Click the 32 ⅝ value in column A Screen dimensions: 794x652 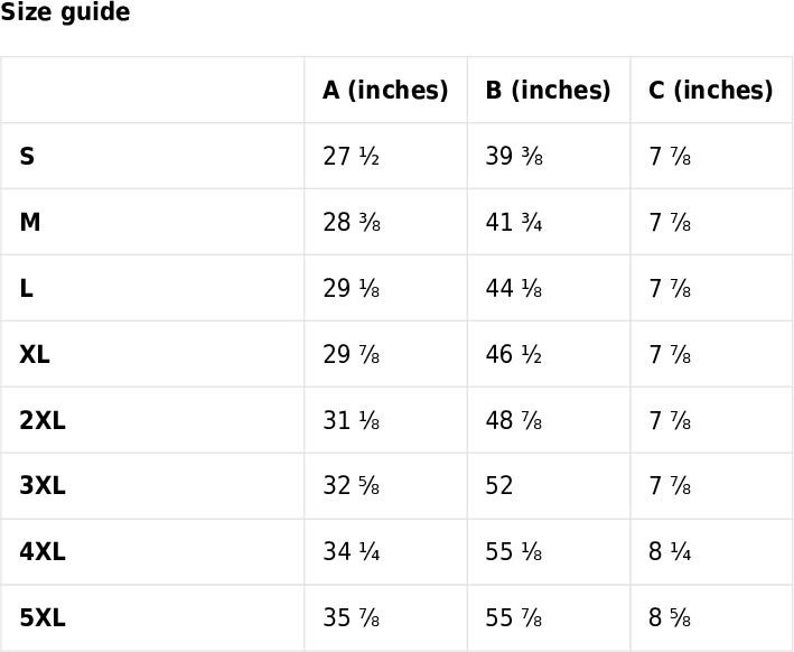[x=351, y=485]
